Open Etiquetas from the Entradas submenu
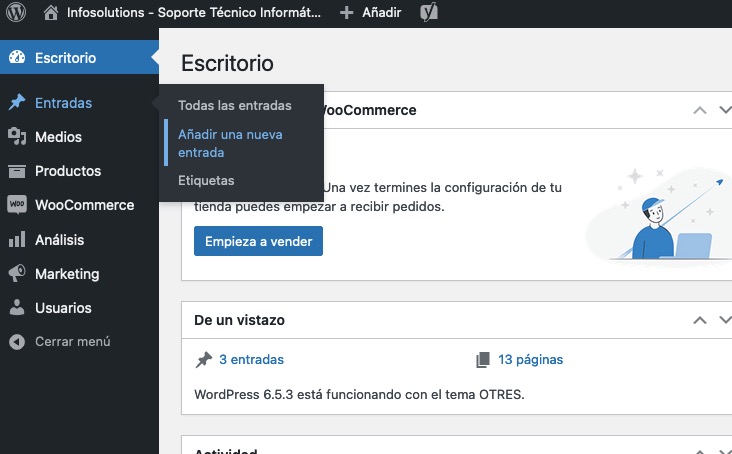Screen dimensions: 732x454 206,181
